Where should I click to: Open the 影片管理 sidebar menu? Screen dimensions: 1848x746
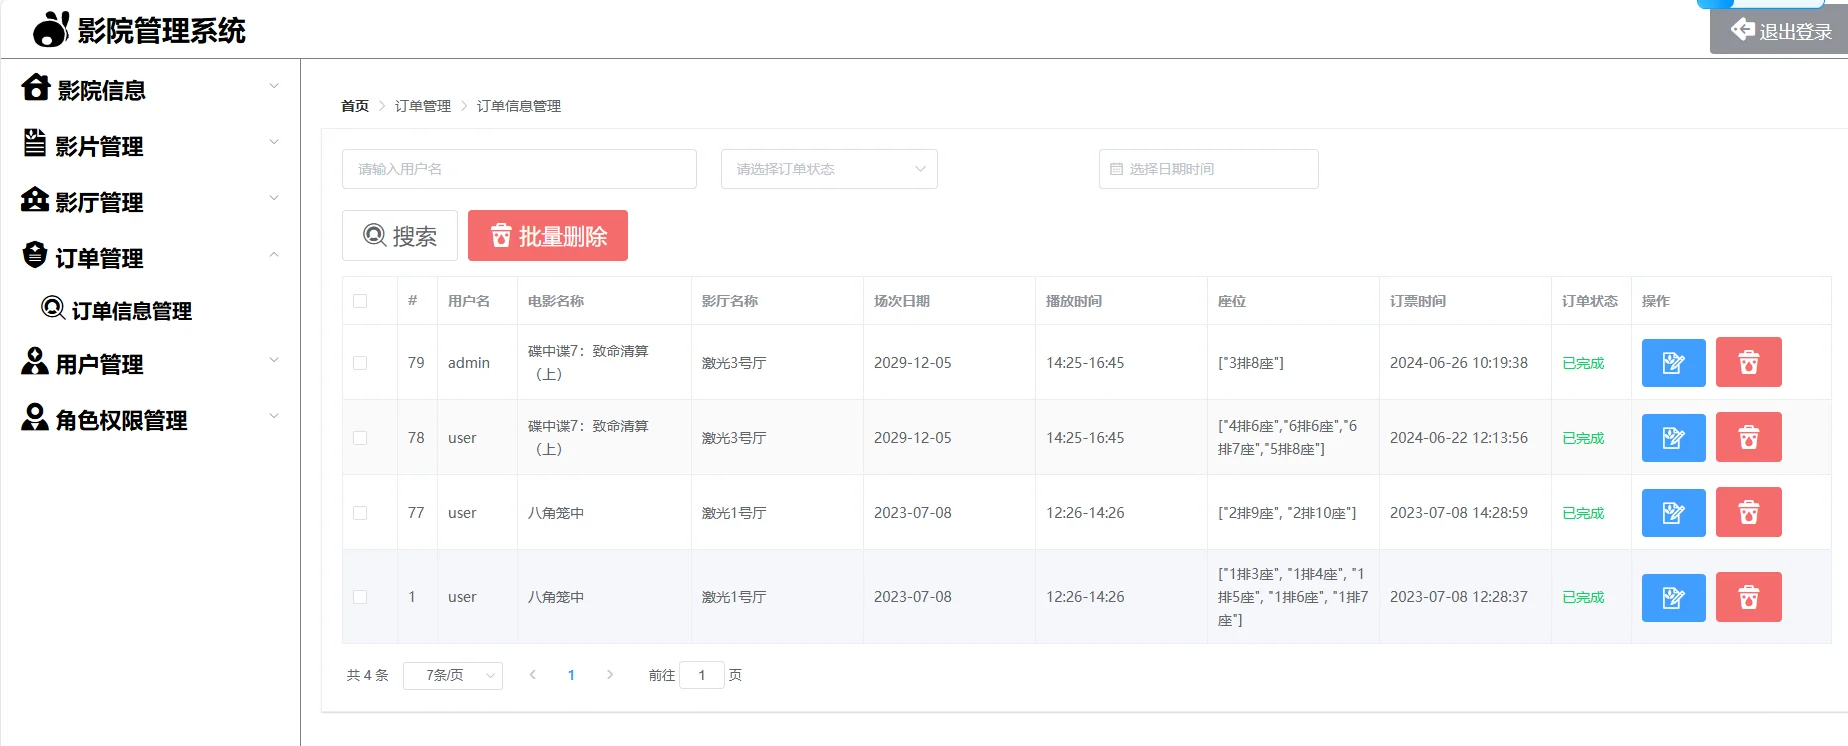click(x=150, y=145)
